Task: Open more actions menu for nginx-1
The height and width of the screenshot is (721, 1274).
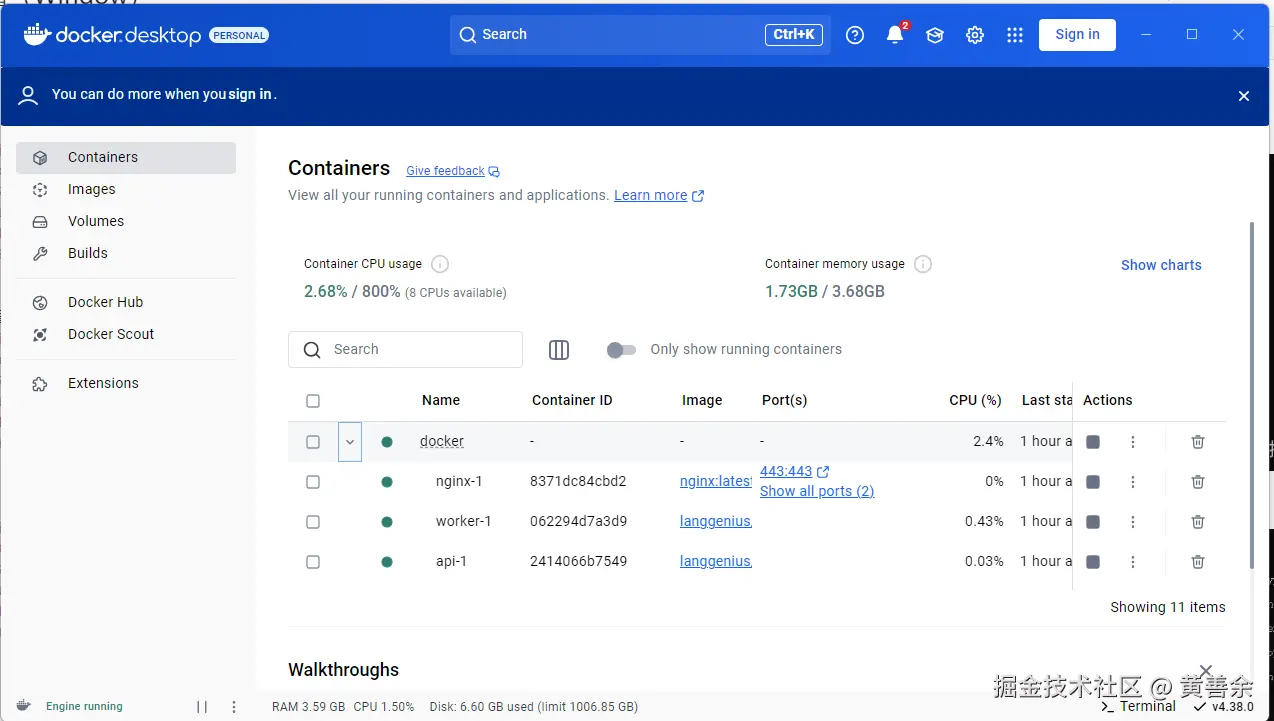Action: click(1133, 482)
